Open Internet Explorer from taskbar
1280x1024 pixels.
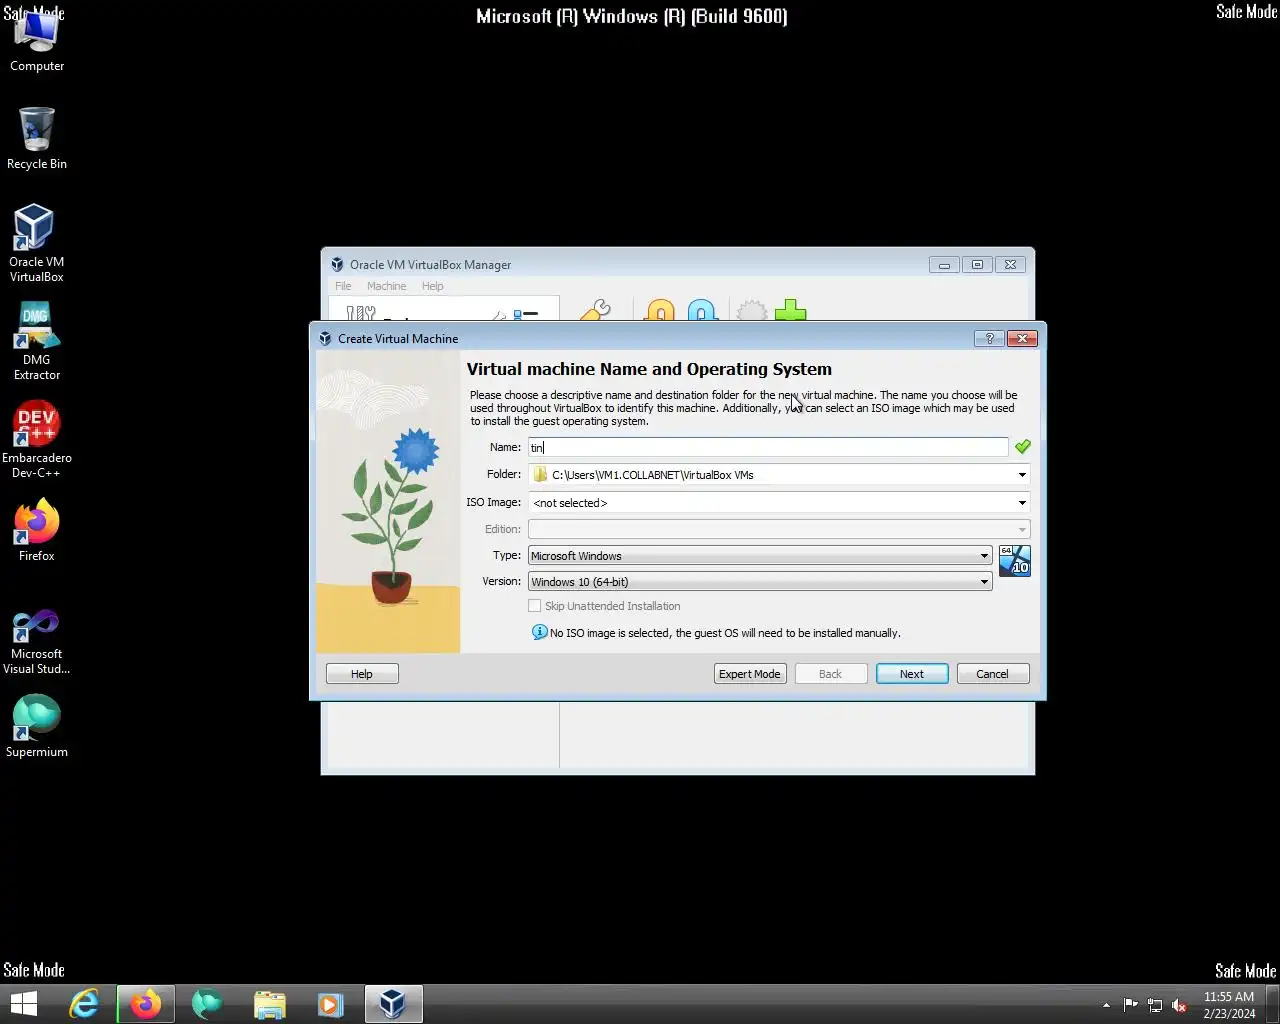tap(84, 1004)
